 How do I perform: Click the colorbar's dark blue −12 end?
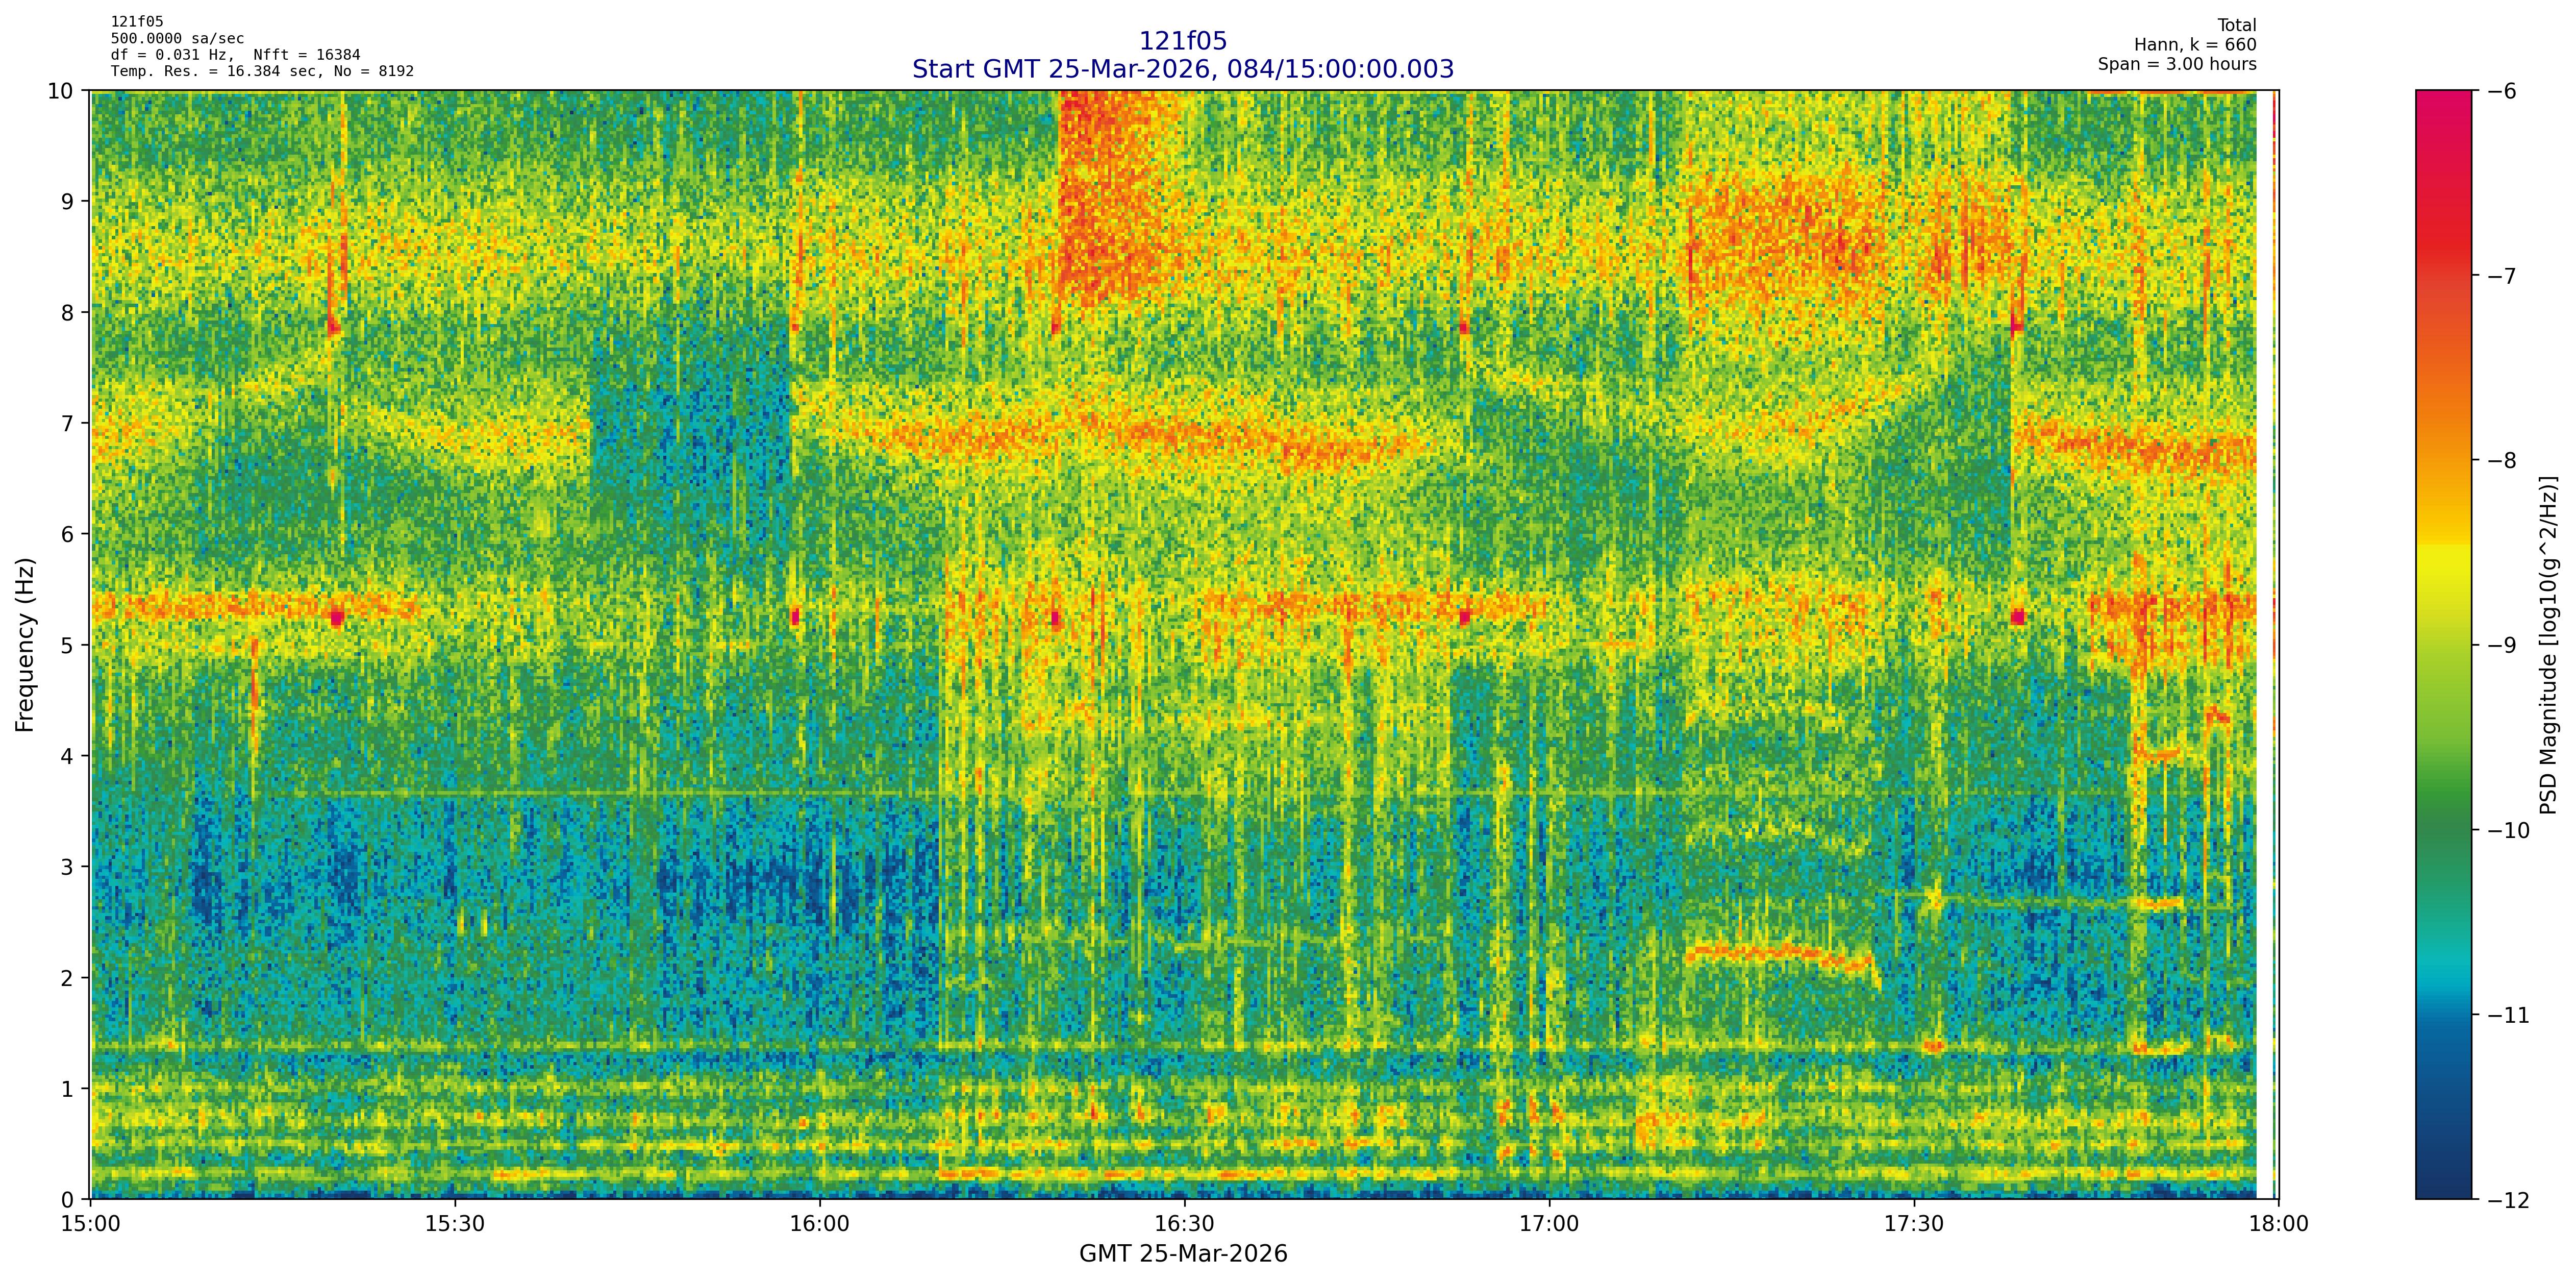(2443, 1194)
